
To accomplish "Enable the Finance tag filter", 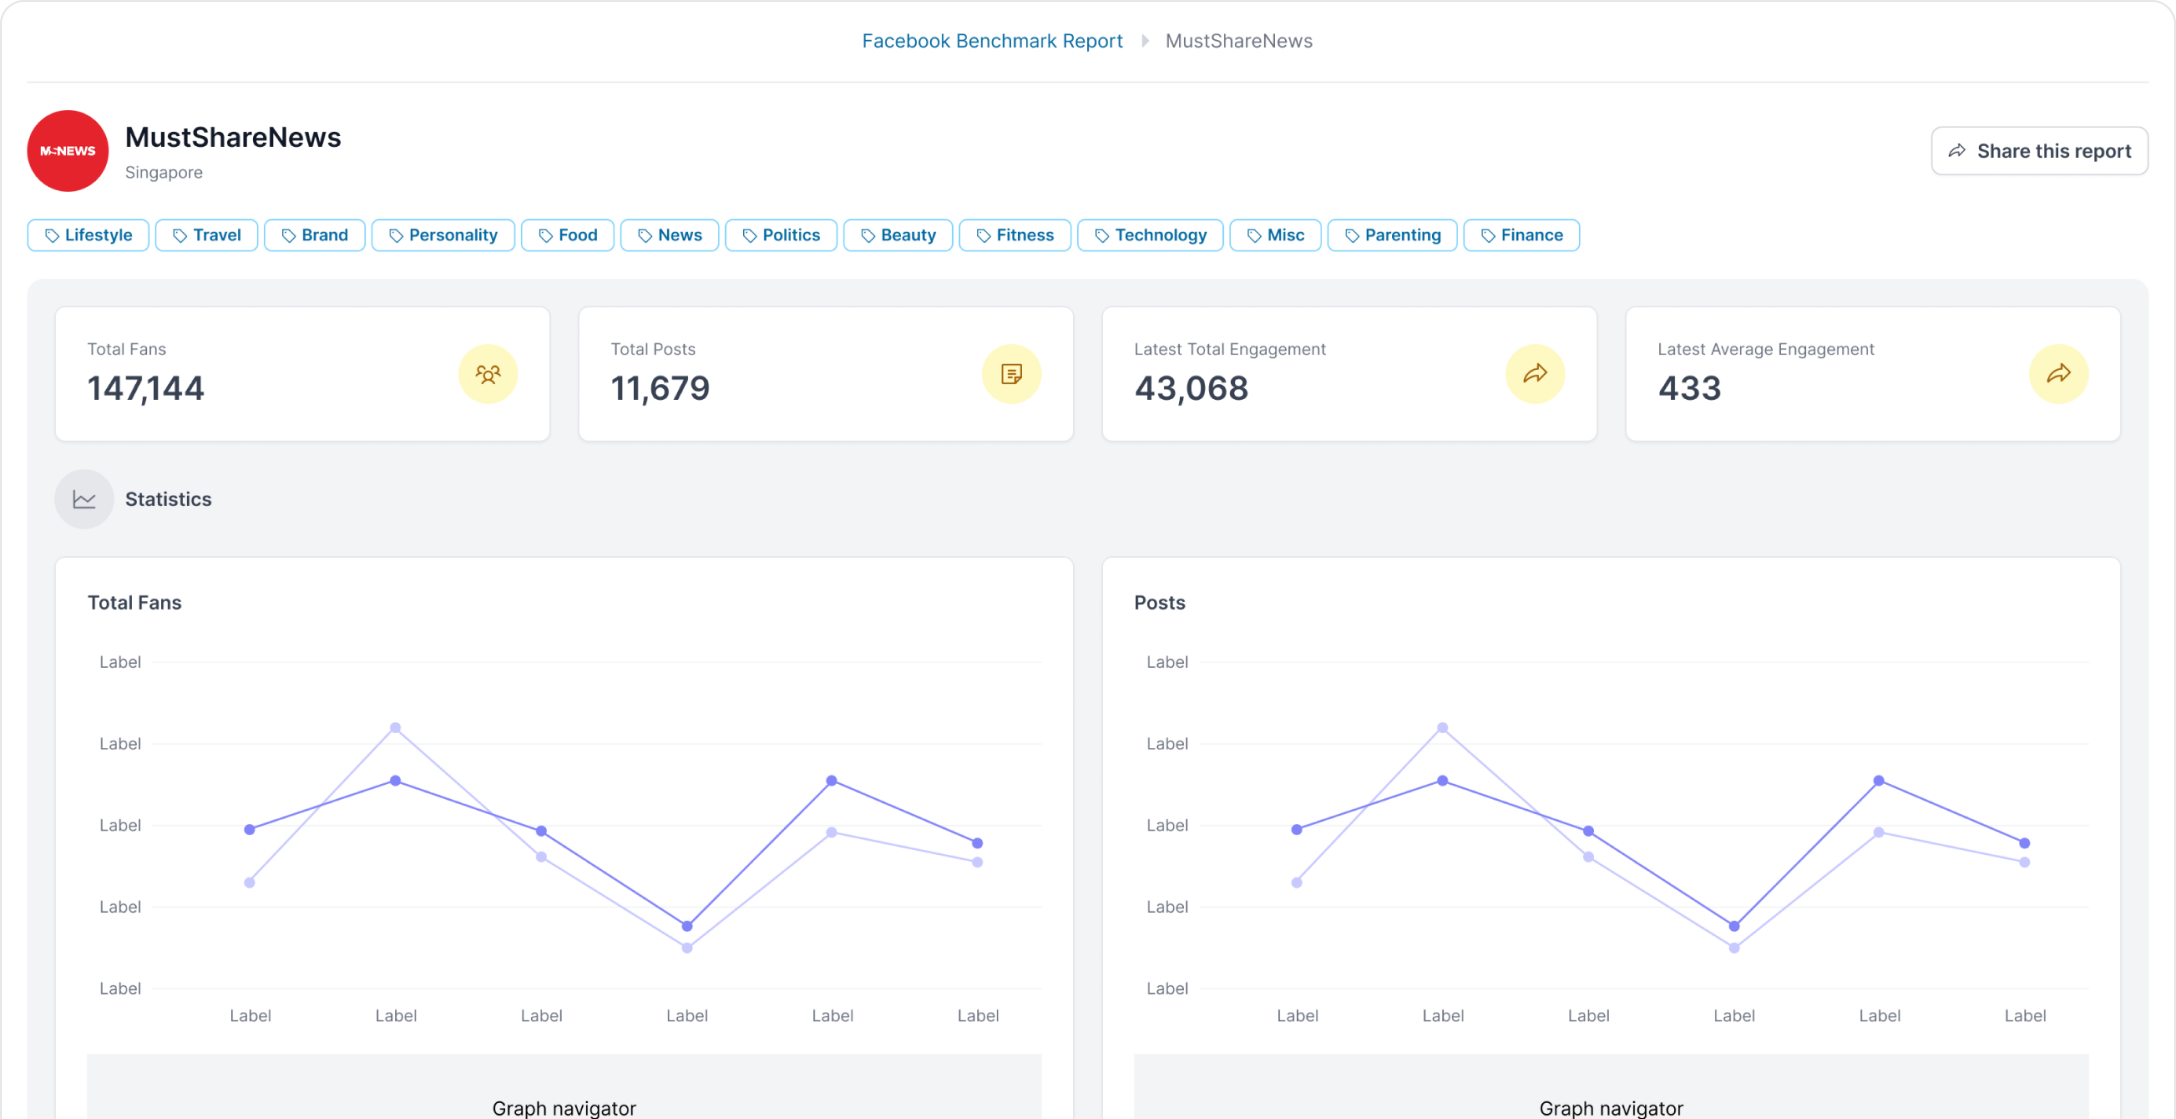I will (1521, 235).
